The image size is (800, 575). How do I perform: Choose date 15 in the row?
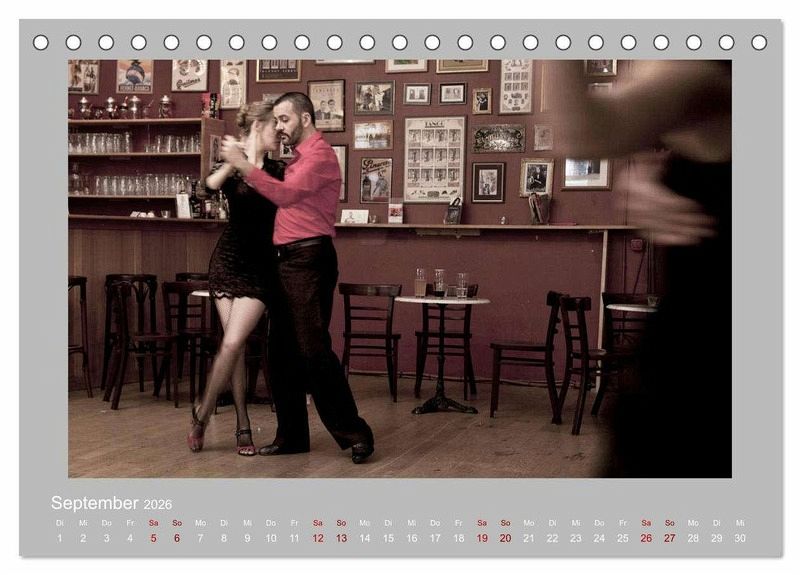tap(388, 538)
